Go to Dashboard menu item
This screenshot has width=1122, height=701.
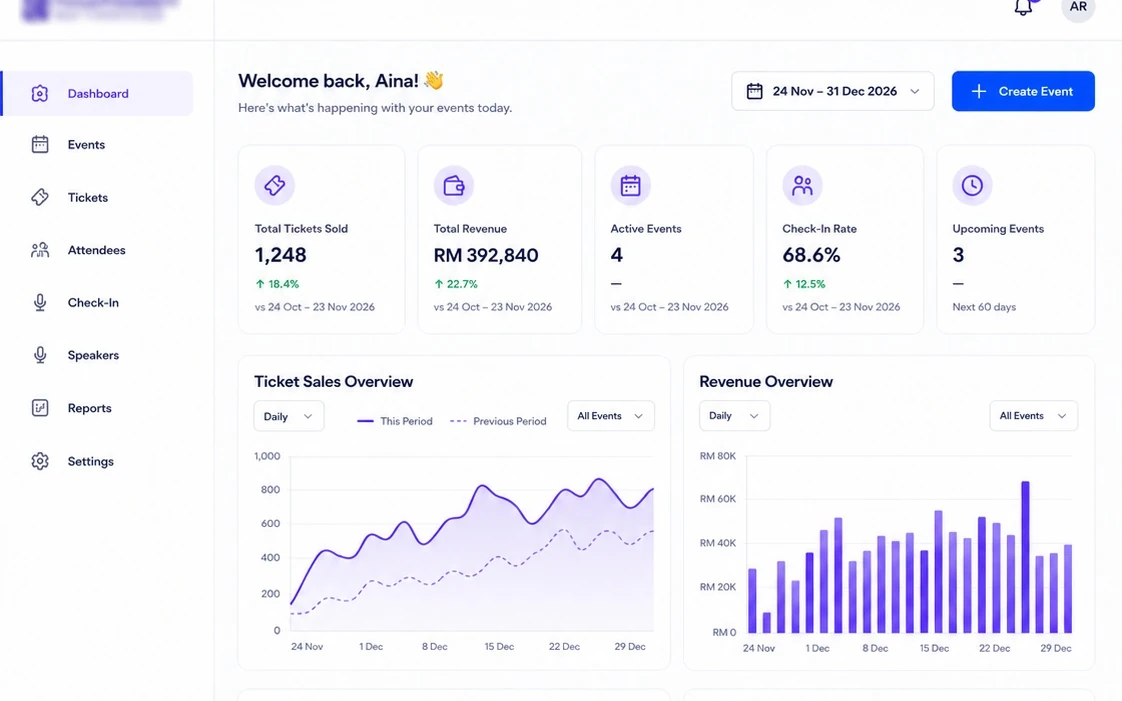pos(97,94)
